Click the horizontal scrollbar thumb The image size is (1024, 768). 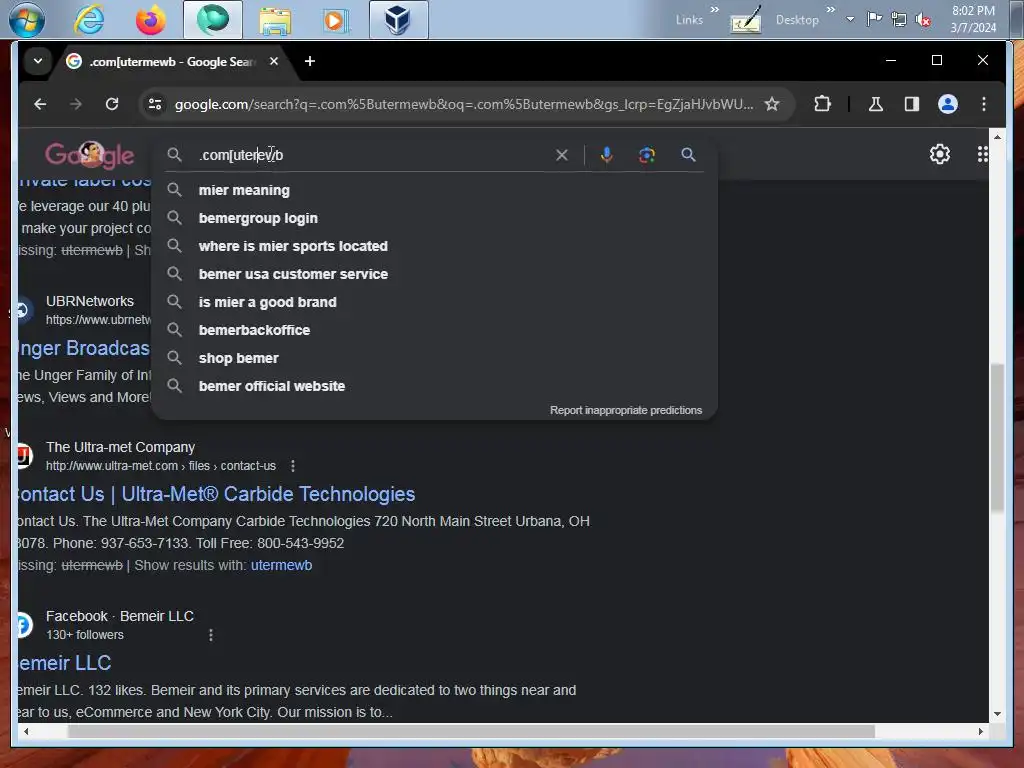[471, 732]
